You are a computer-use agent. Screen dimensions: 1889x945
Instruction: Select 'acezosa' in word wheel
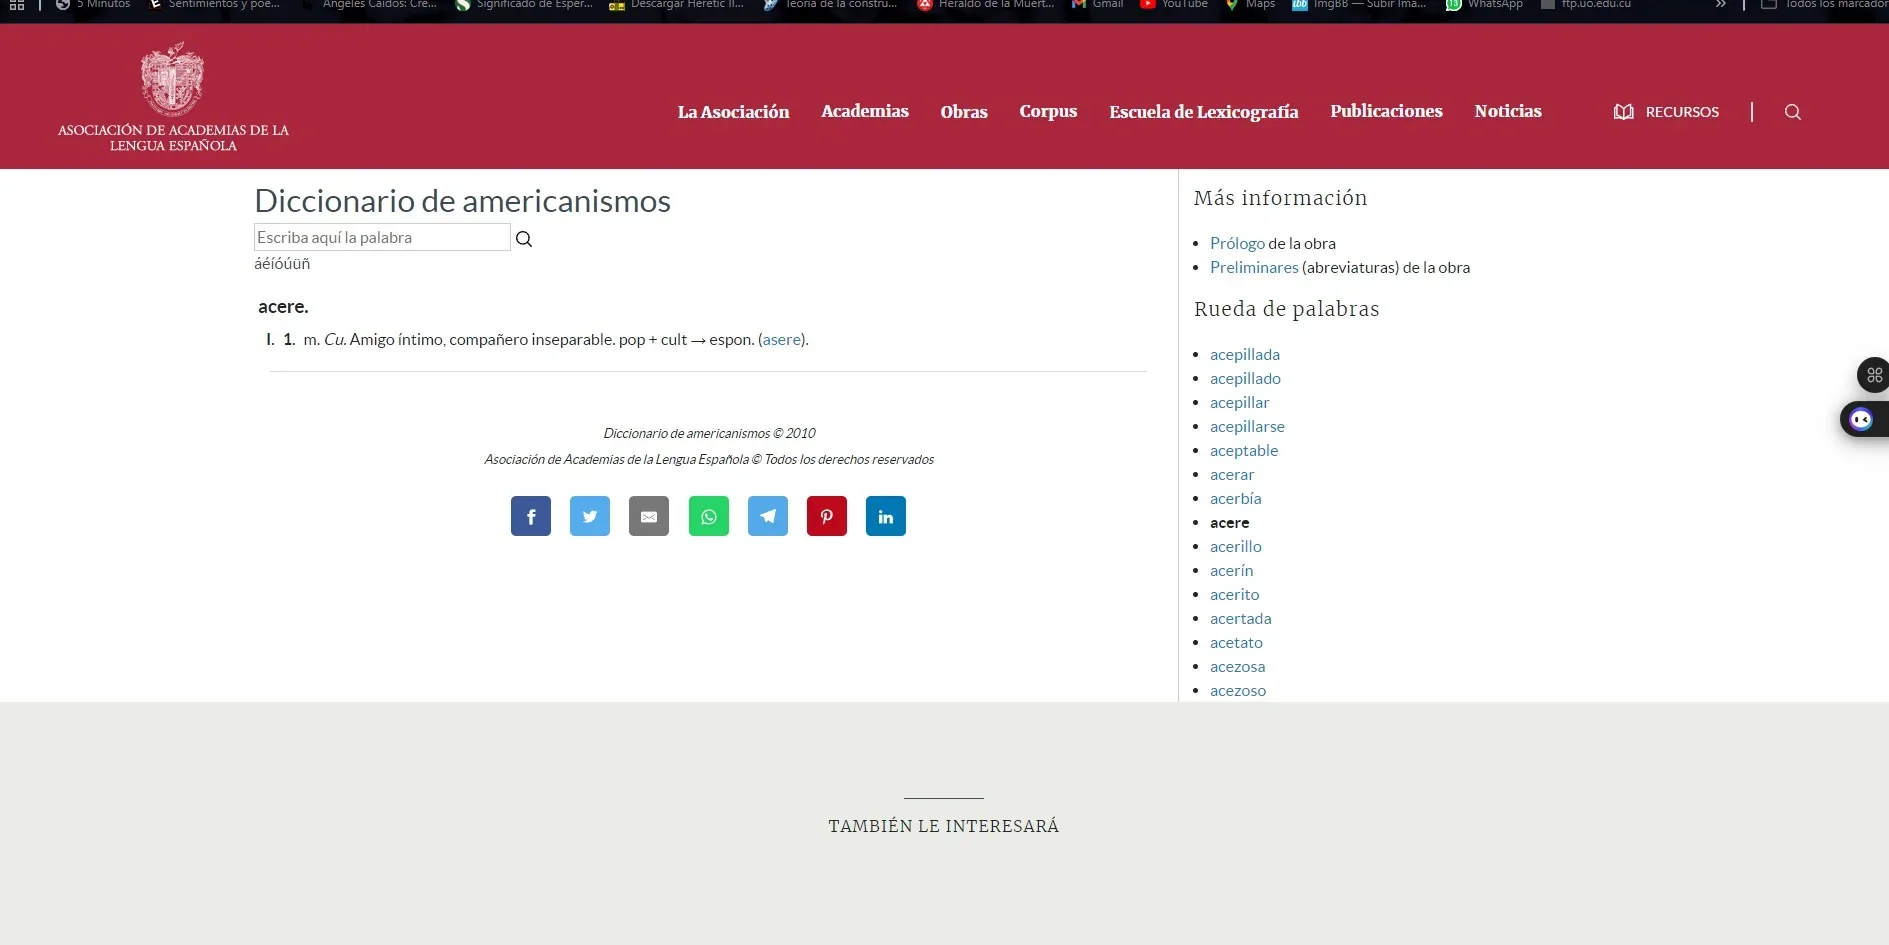tap(1237, 666)
